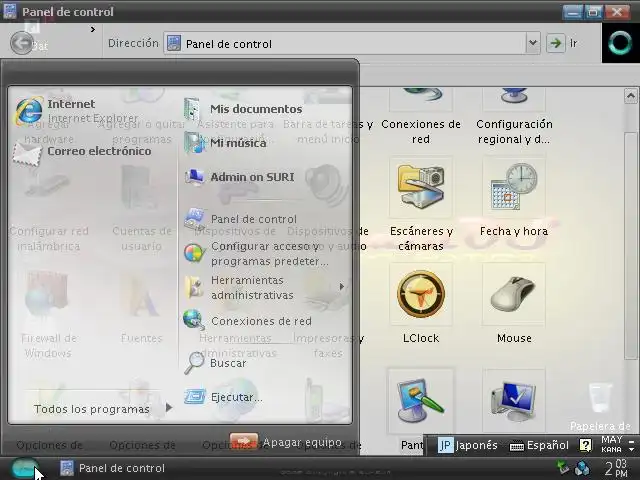This screenshot has width=640, height=480.
Task: Open the monitor with checkmark icon
Action: (x=513, y=402)
